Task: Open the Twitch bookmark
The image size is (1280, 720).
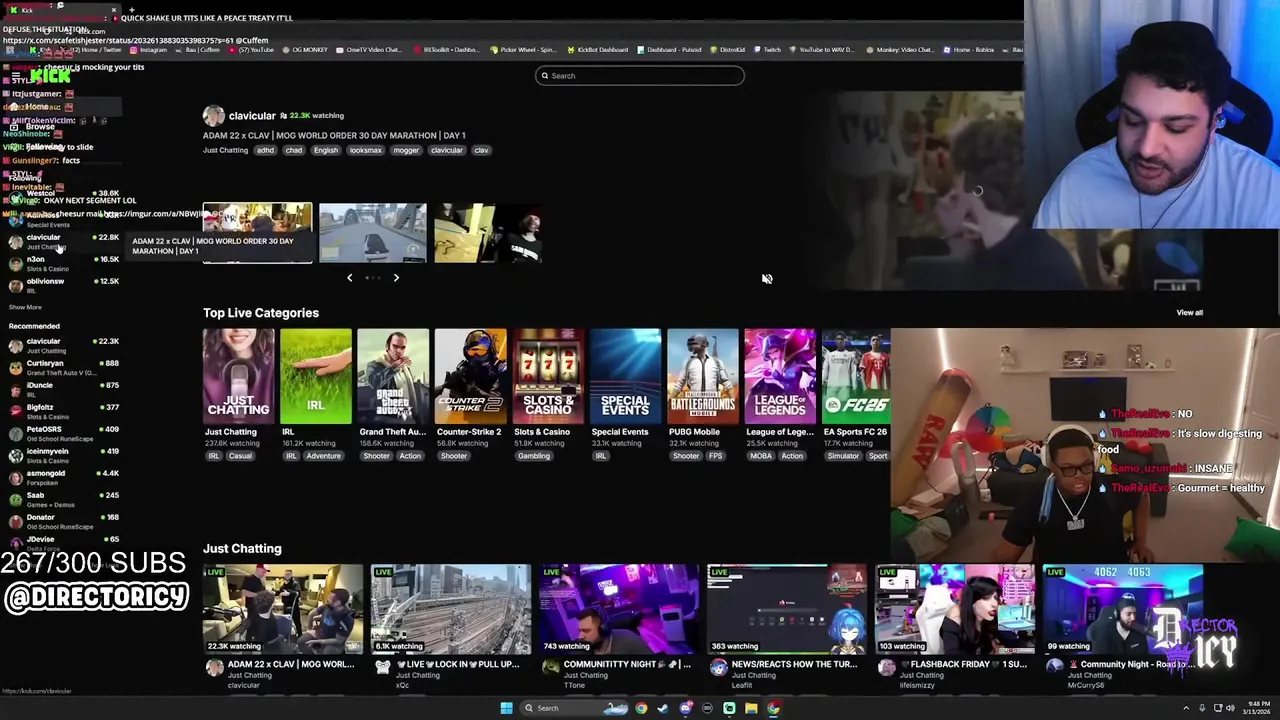Action: point(768,50)
